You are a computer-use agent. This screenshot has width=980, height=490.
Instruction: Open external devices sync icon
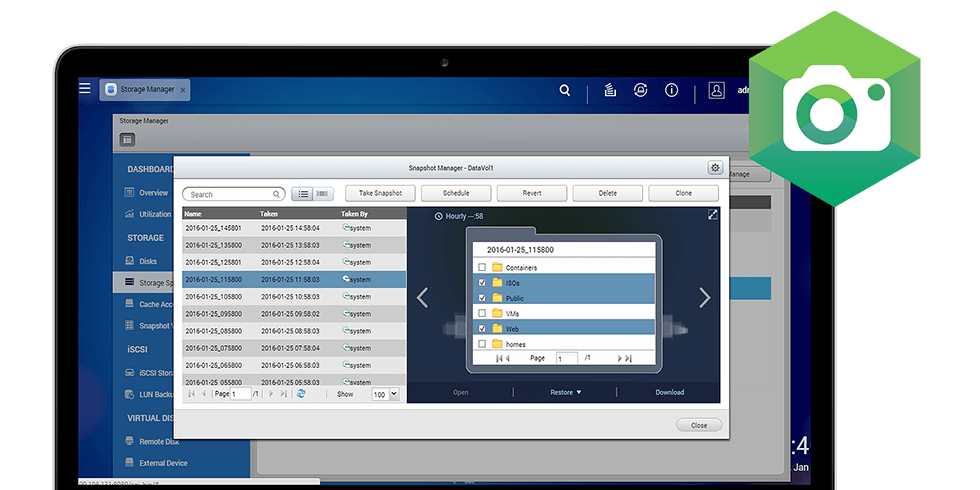(x=641, y=90)
